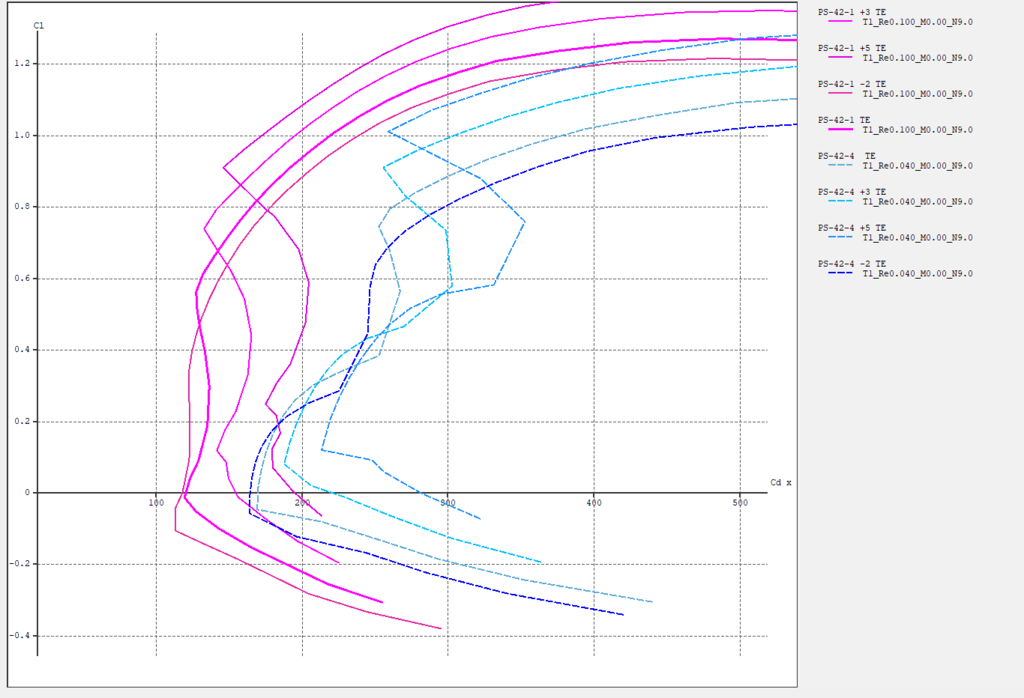
Task: Select the PS-42-4 +3 TE legend title
Action: pyautogui.click(x=851, y=192)
